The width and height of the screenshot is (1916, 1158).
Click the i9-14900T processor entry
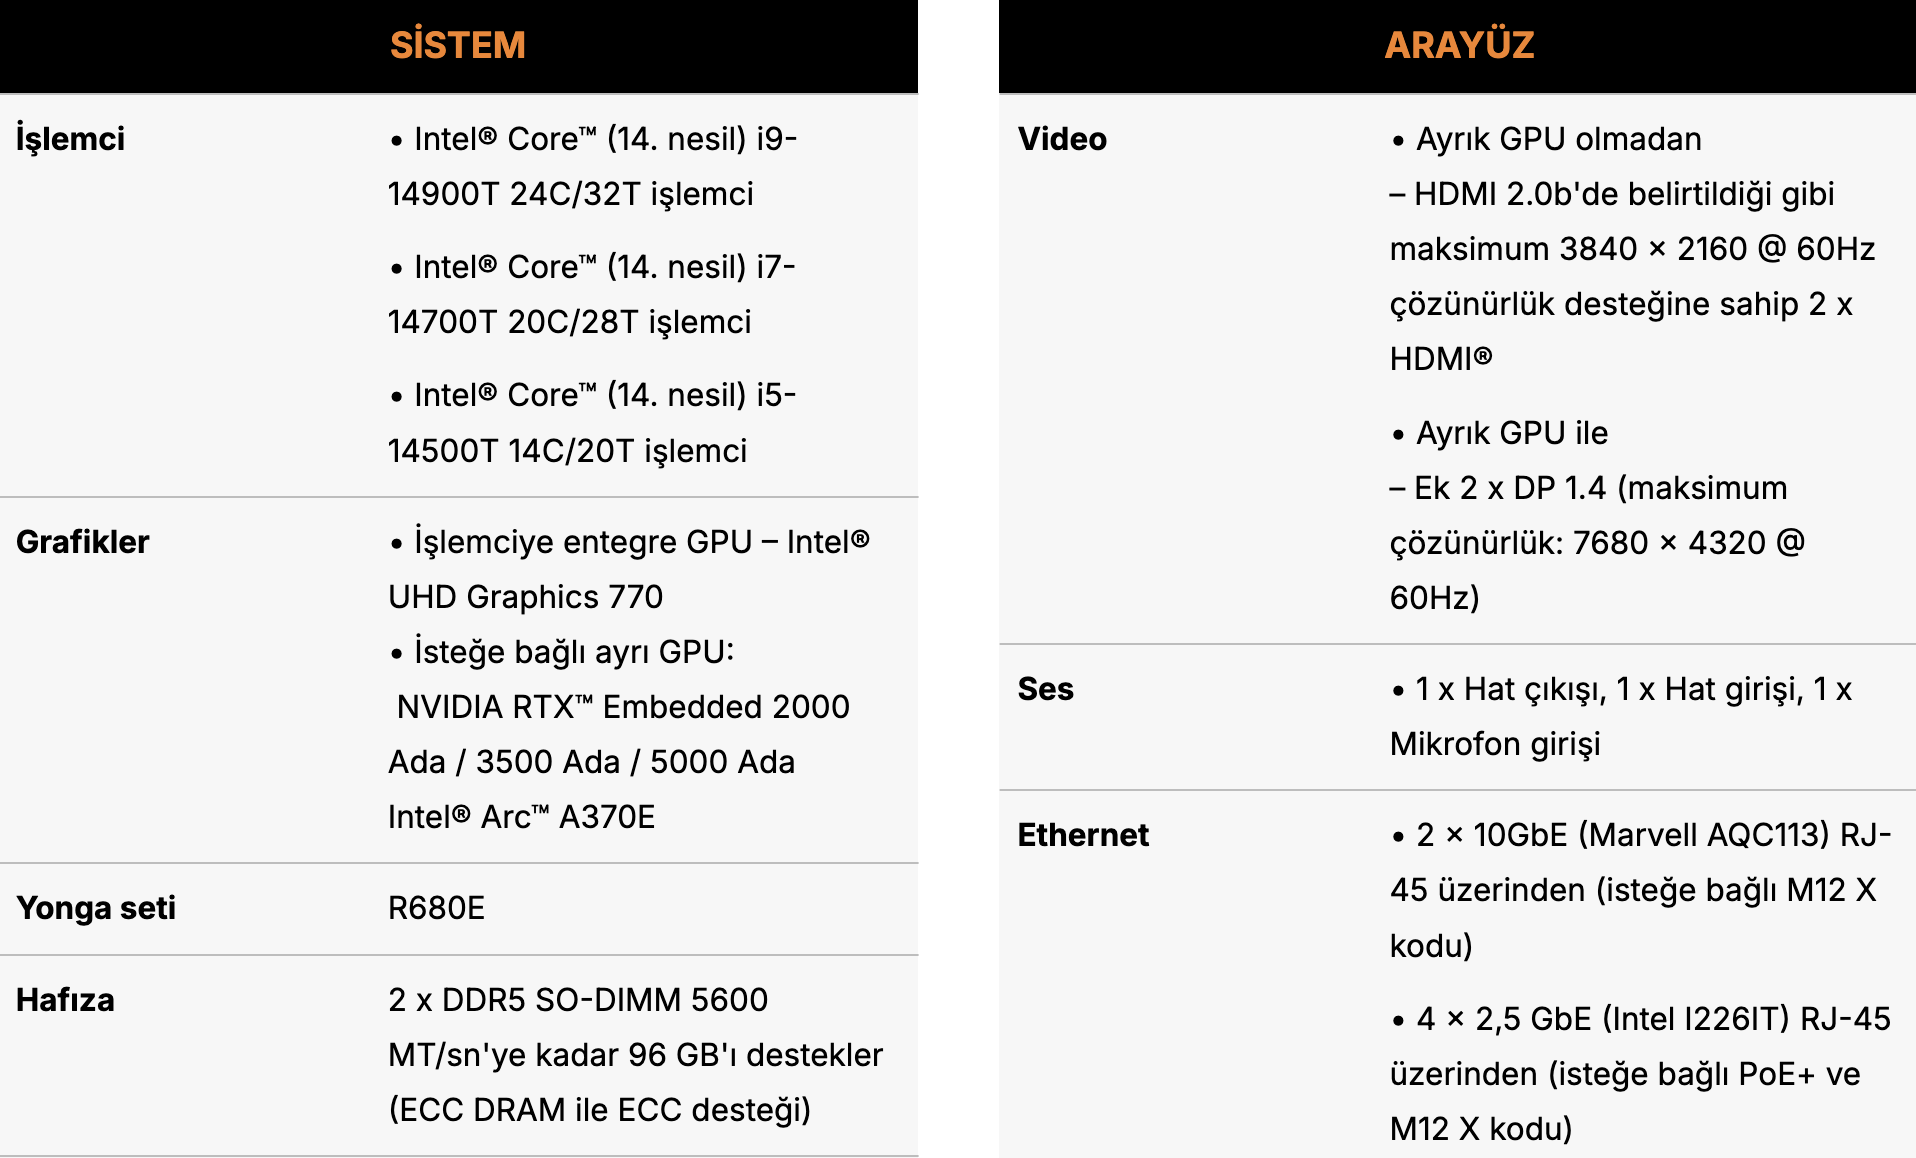pyautogui.click(x=593, y=166)
